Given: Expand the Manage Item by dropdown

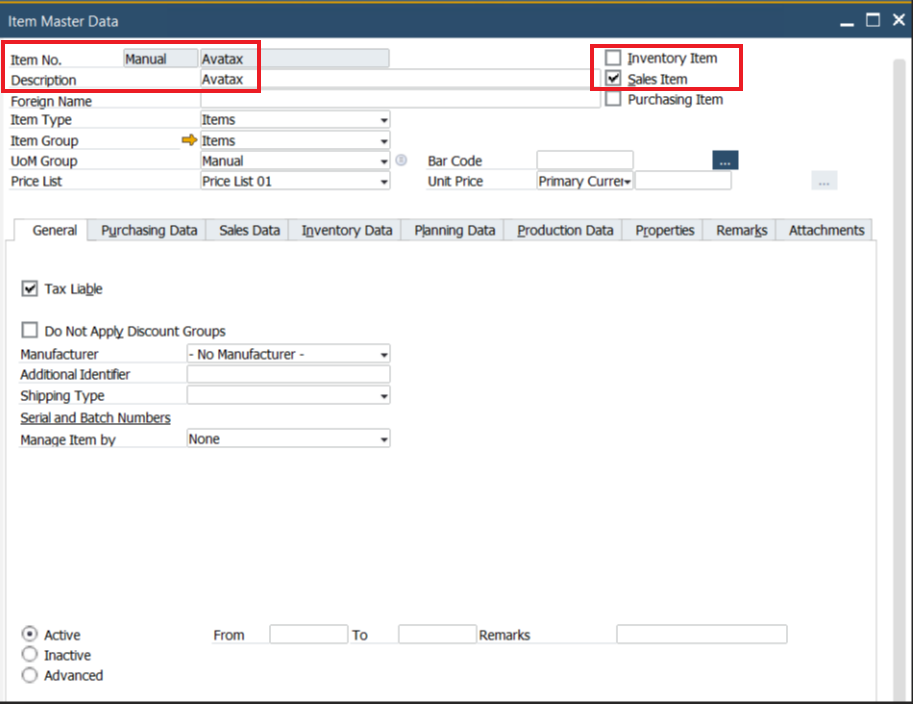Looking at the screenshot, I should point(288,438).
